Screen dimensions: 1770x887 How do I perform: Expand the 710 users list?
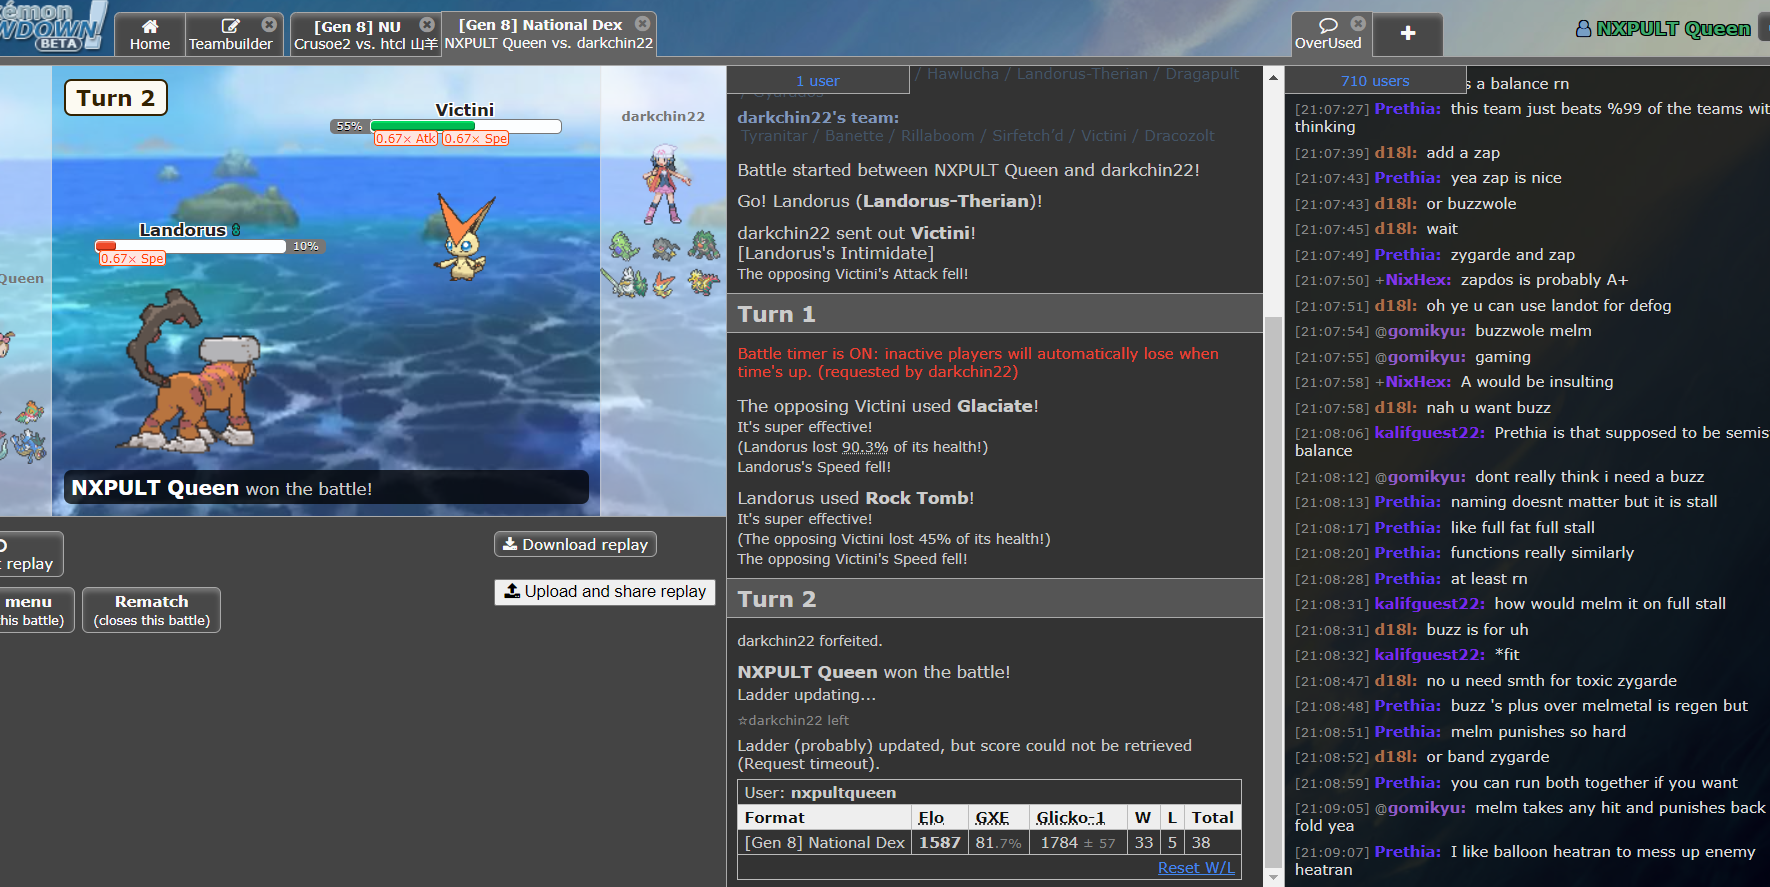click(x=1375, y=81)
